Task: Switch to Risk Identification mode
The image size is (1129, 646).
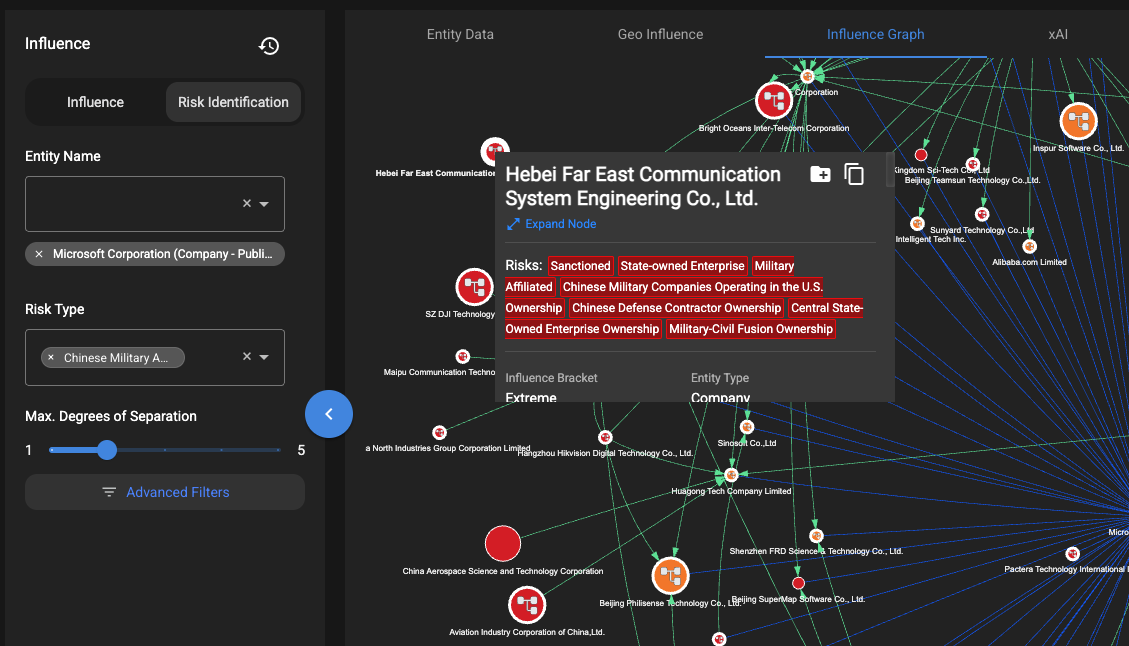Action: tap(233, 102)
